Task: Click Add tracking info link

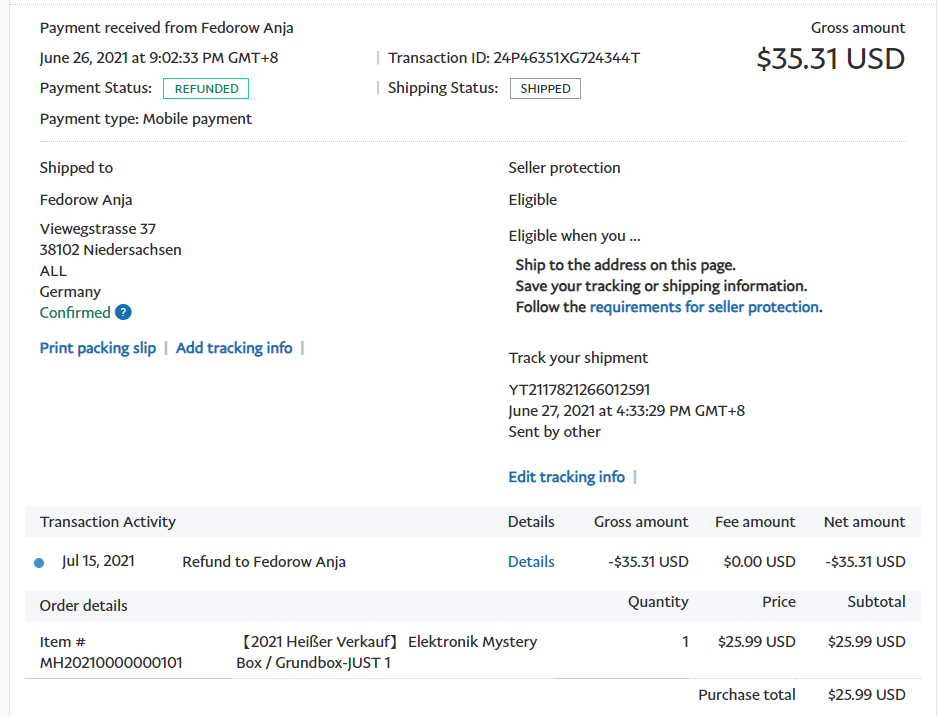Action: (x=234, y=348)
